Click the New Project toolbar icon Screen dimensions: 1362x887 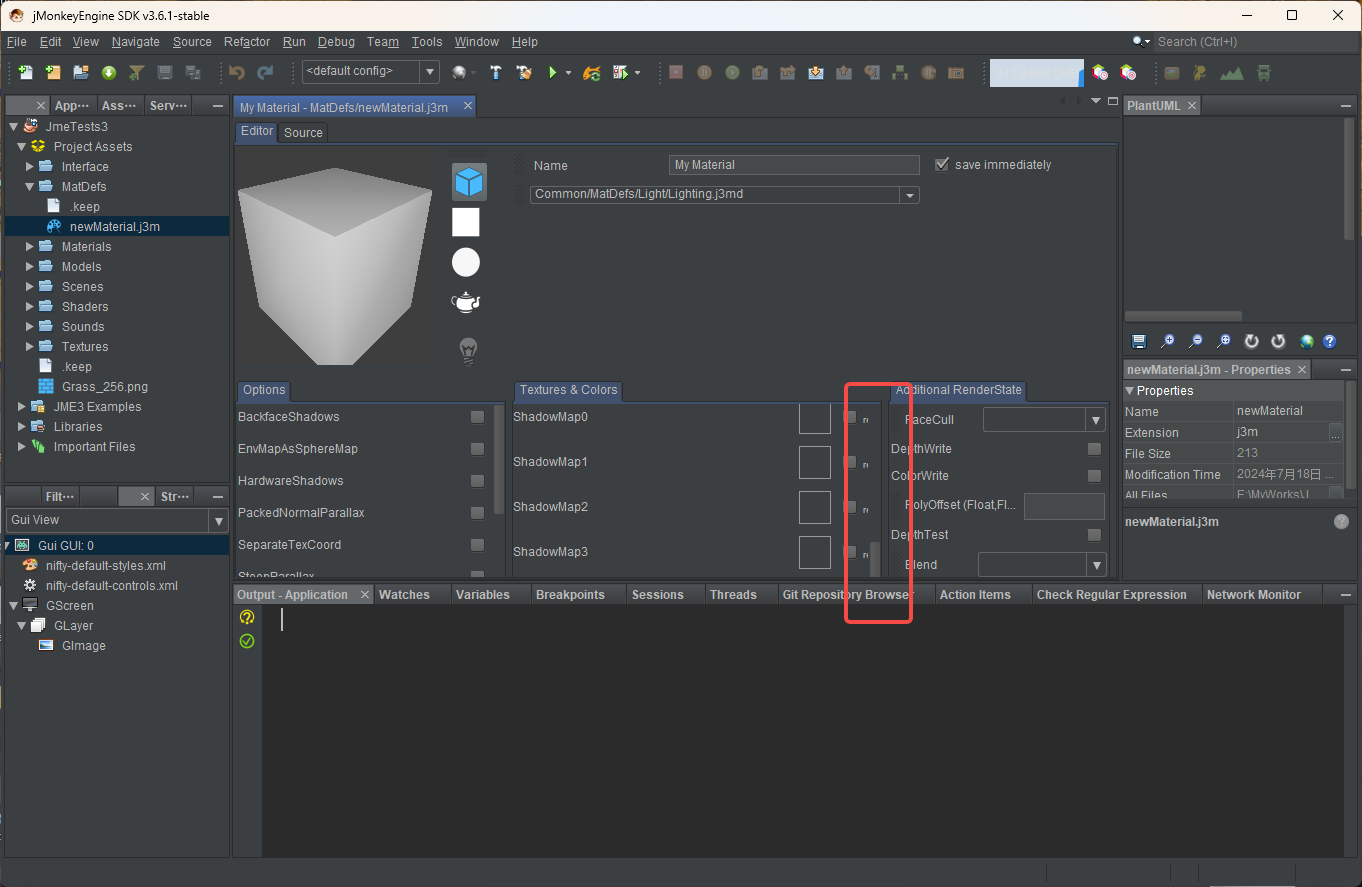pyautogui.click(x=53, y=72)
